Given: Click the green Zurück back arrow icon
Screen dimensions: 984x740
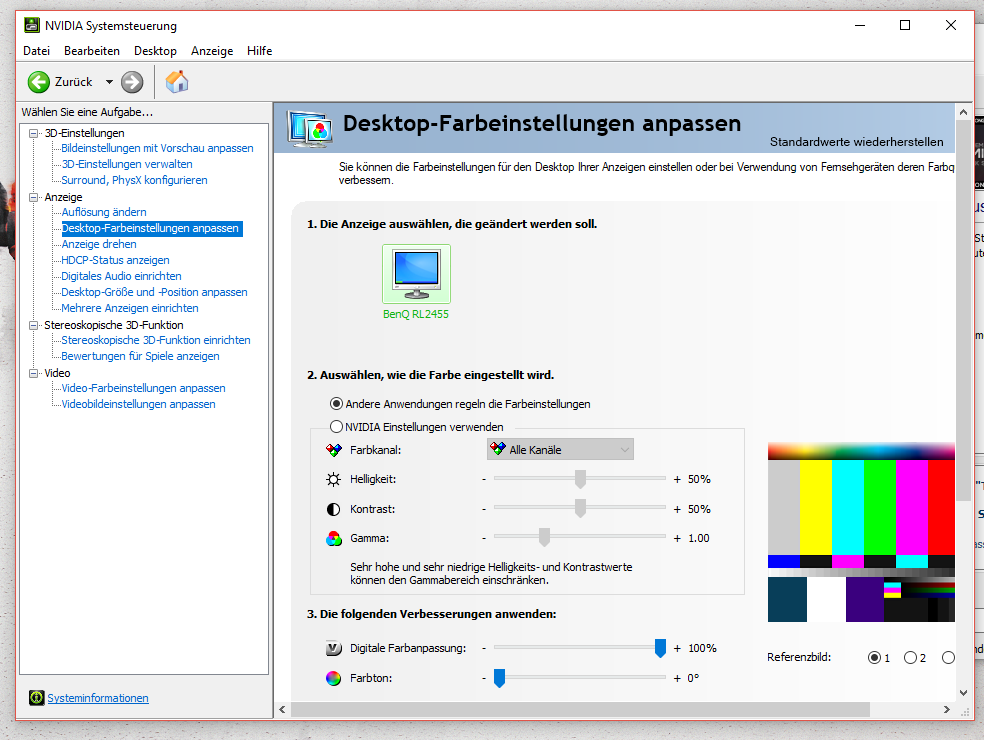Looking at the screenshot, I should point(38,82).
